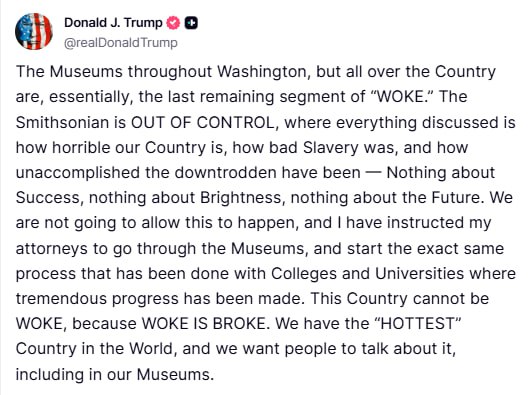Open the Donald J. Trump display name
The width and height of the screenshot is (532, 395).
[113, 23]
